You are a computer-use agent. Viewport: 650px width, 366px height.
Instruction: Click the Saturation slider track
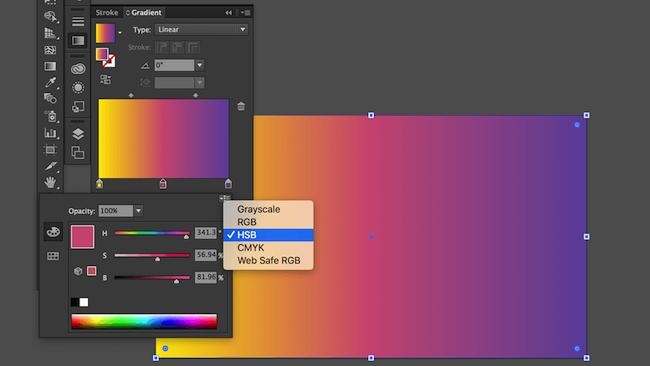point(152,255)
